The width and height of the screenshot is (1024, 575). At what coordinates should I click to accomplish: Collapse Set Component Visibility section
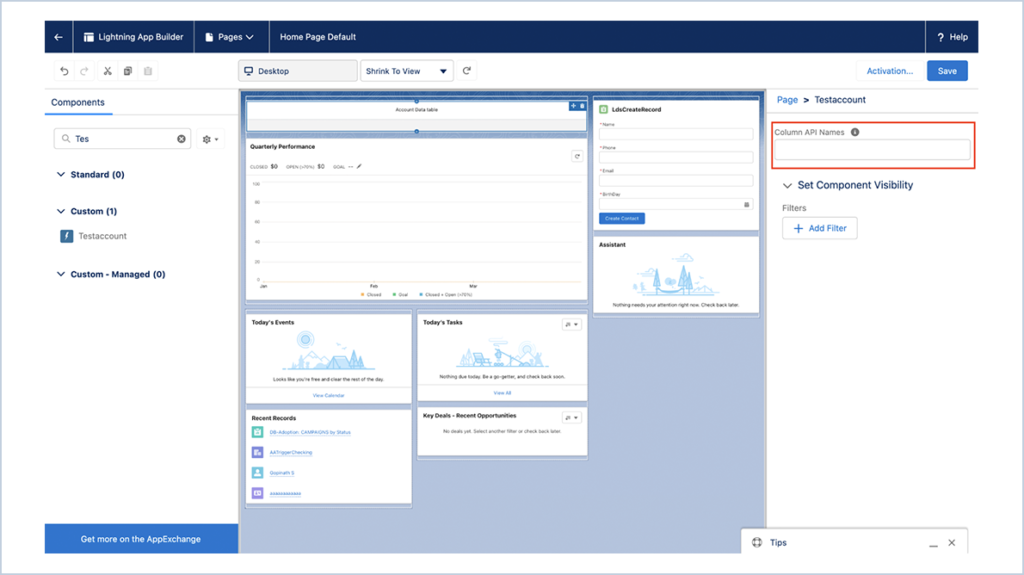[787, 186]
